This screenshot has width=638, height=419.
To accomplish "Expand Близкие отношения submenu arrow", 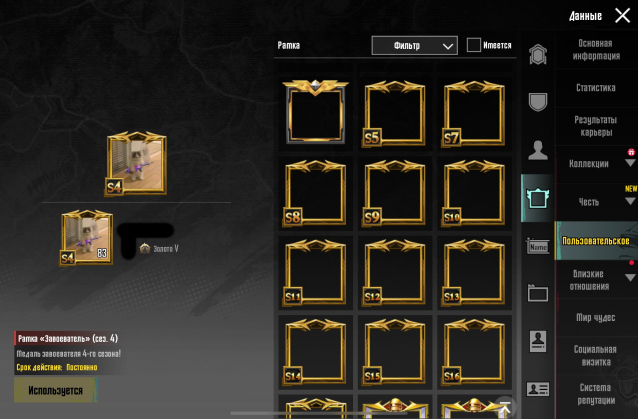I will click(x=630, y=277).
